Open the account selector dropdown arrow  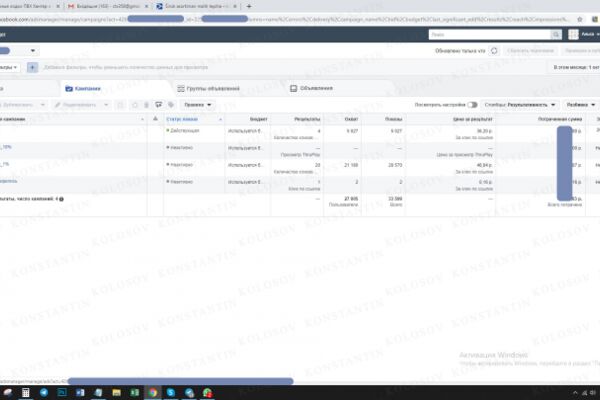click(33, 51)
